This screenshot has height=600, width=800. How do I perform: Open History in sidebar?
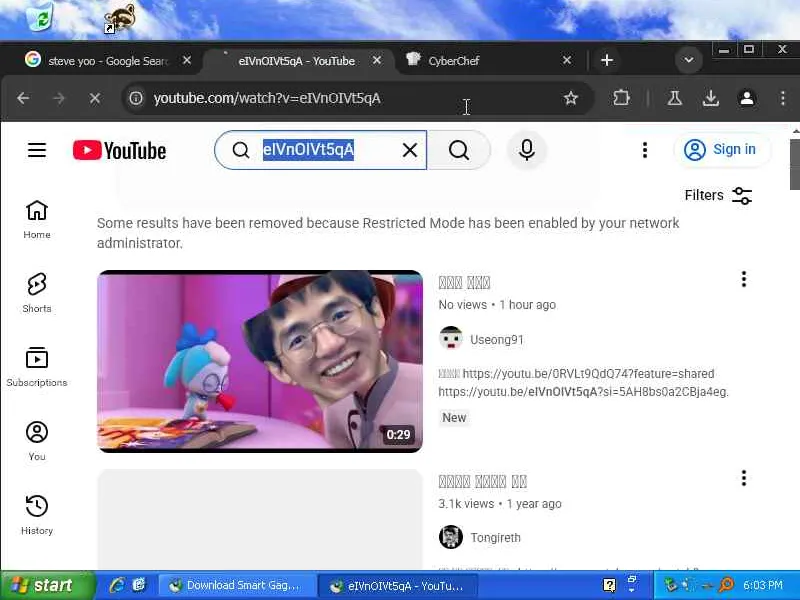click(37, 515)
